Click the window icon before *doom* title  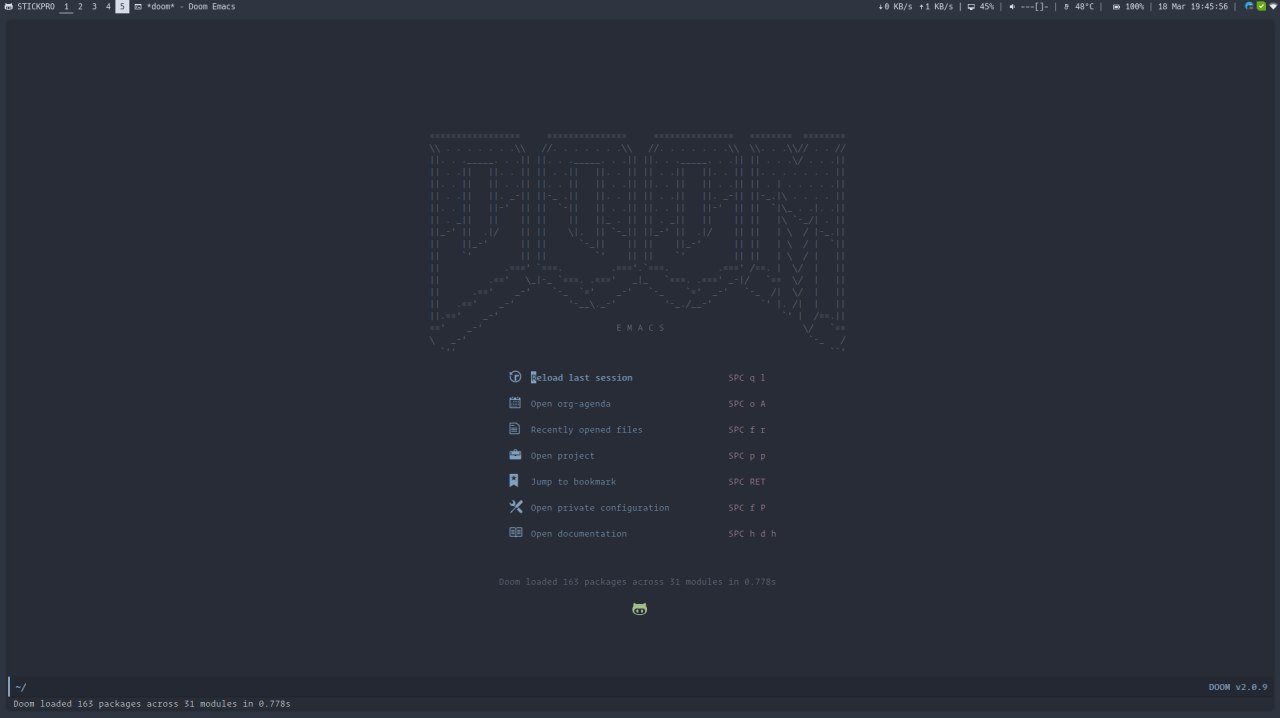tap(138, 6)
